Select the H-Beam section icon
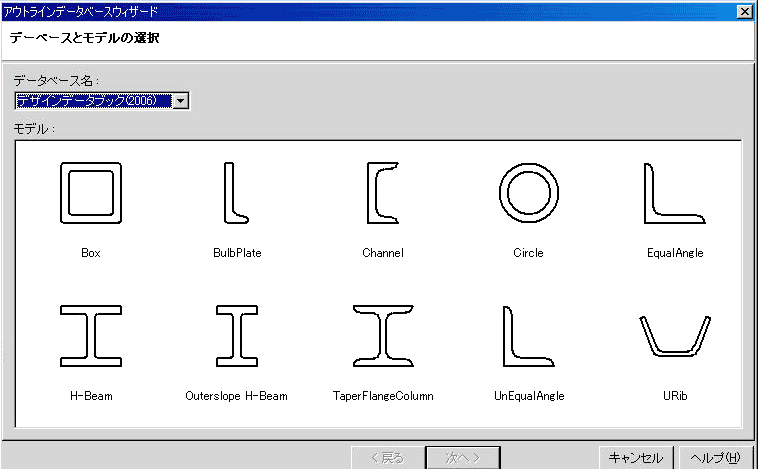Image resolution: width=758 pixels, height=469 pixels. [91, 337]
